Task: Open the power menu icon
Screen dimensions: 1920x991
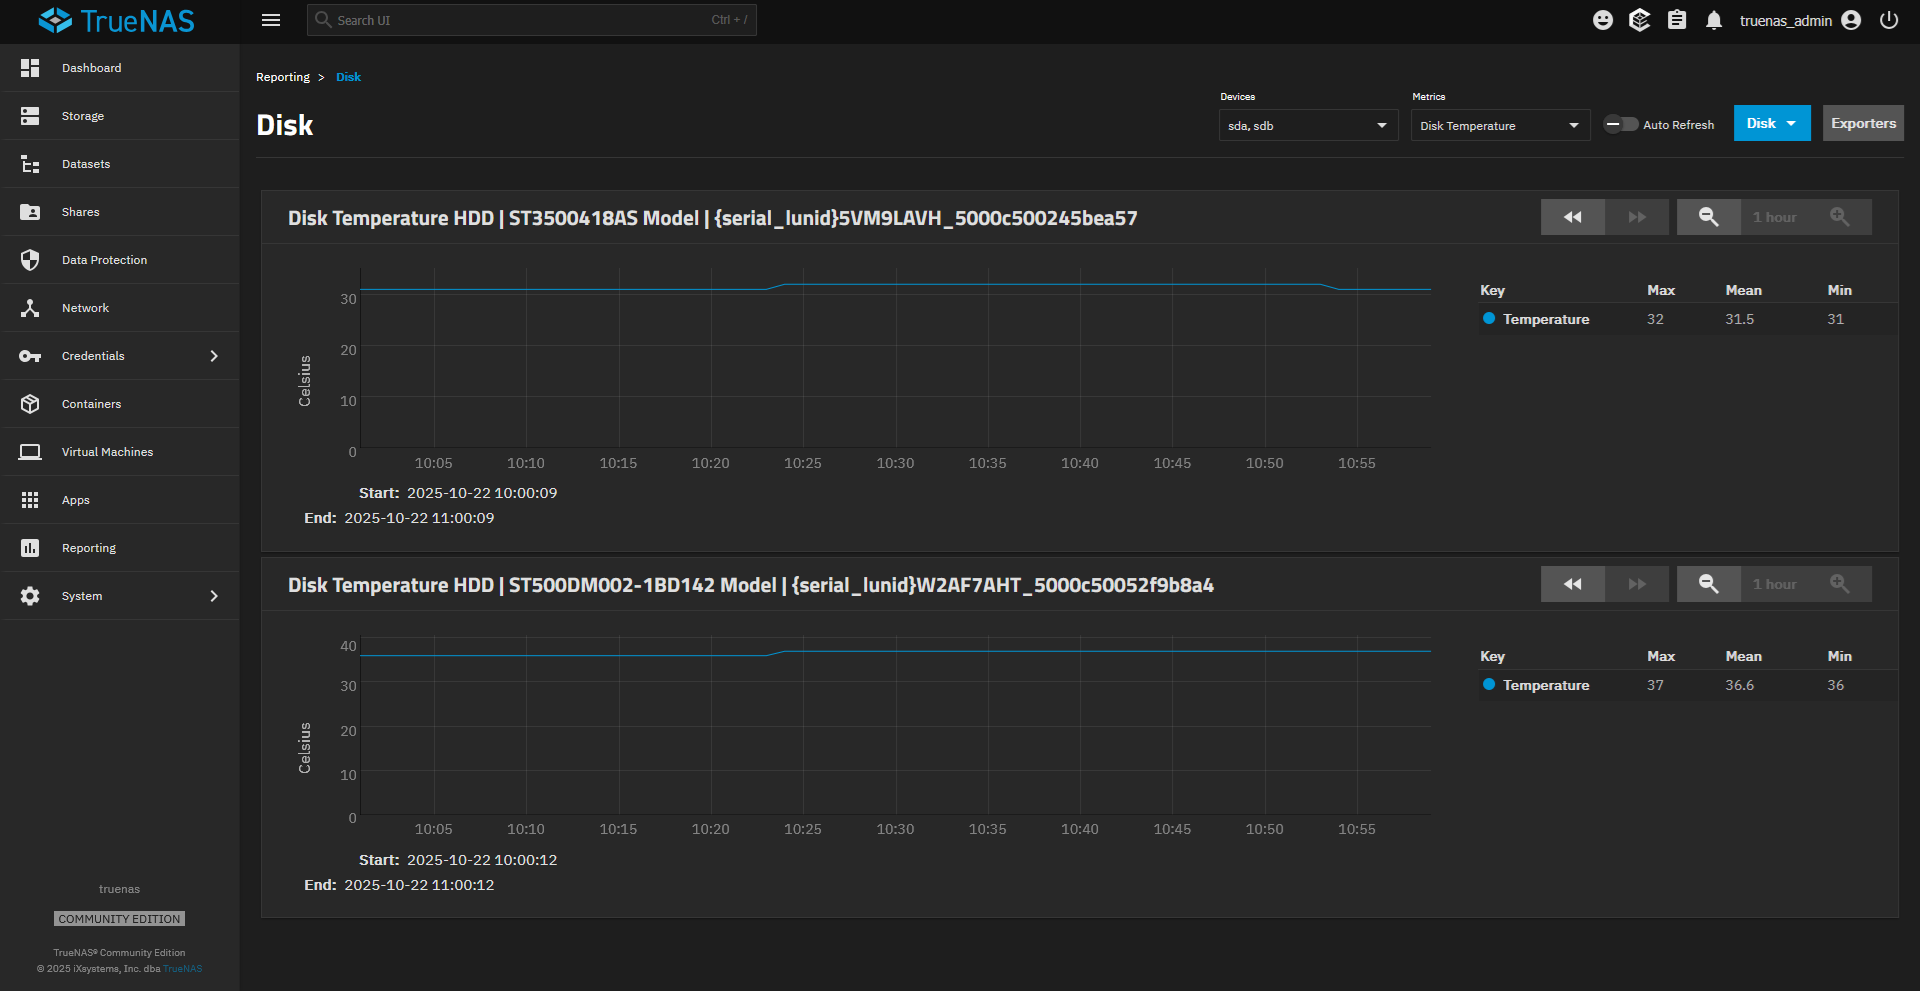Action: [x=1888, y=21]
